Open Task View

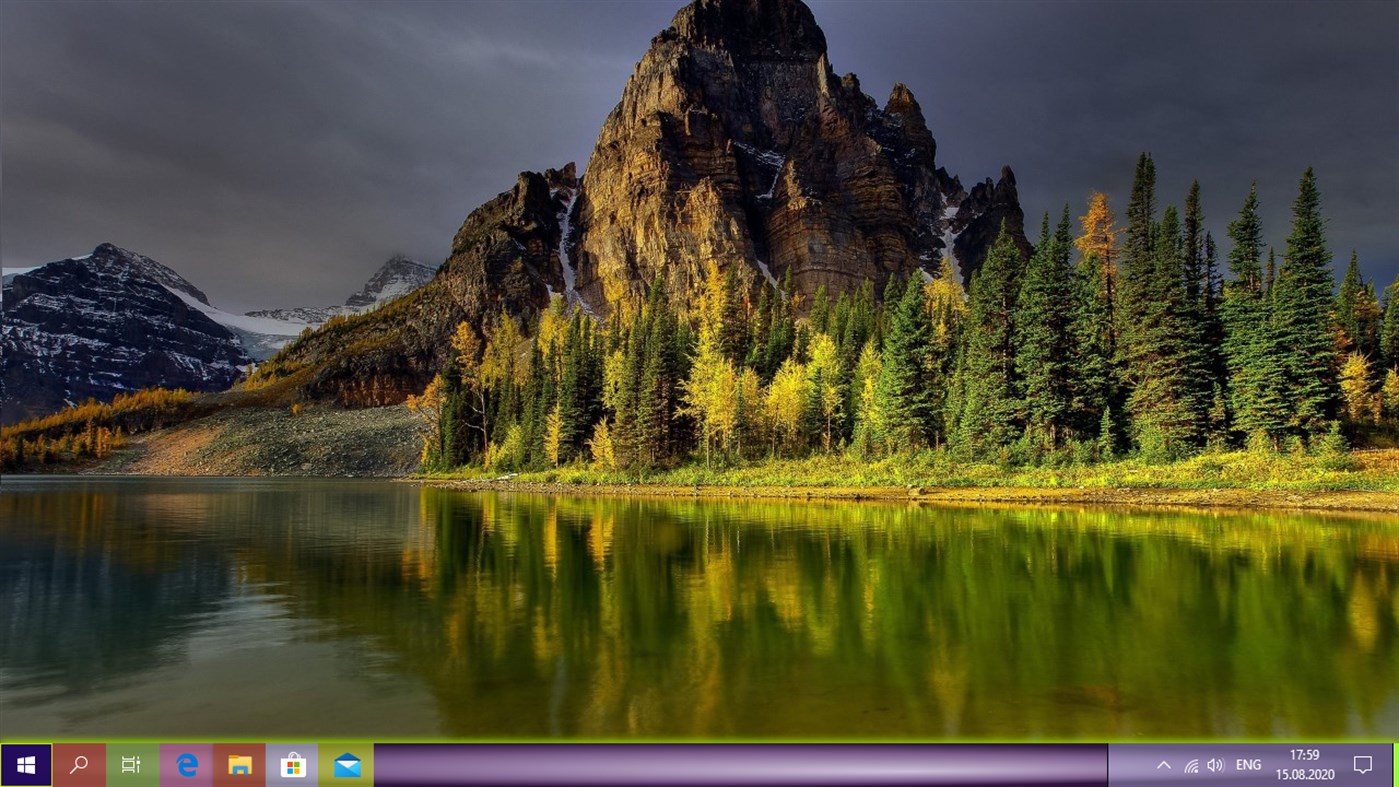(131, 764)
